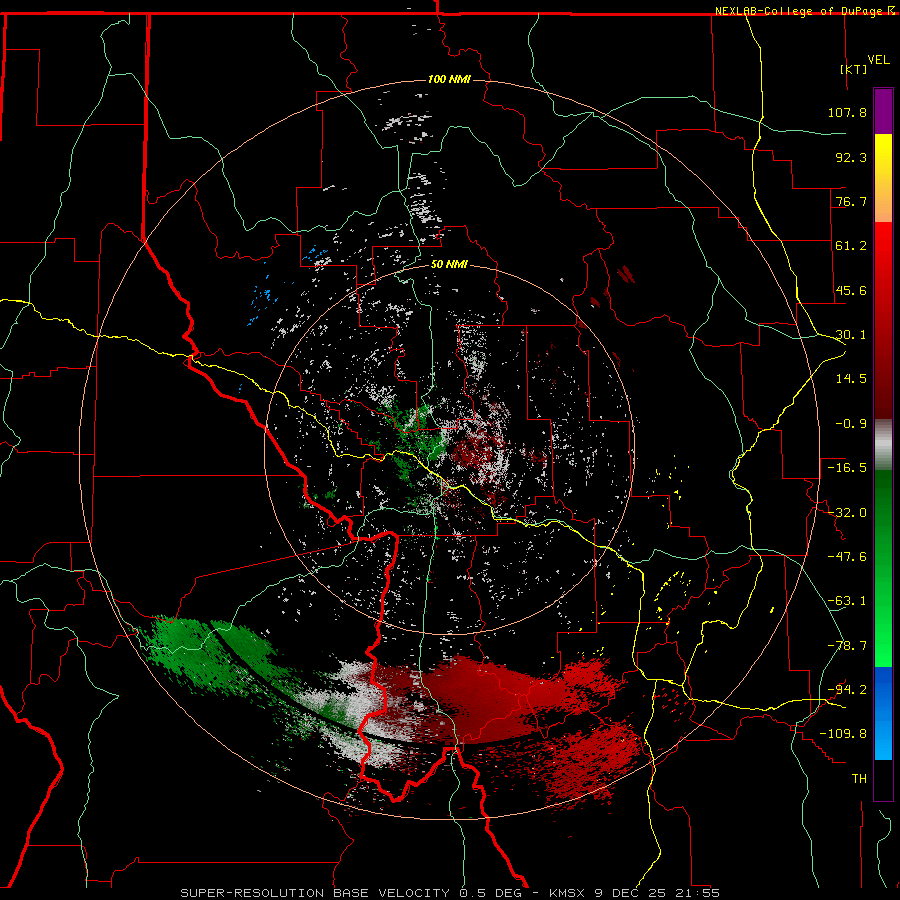Select the 107.8 velocity scale value
This screenshot has height=900, width=900.
click(847, 112)
